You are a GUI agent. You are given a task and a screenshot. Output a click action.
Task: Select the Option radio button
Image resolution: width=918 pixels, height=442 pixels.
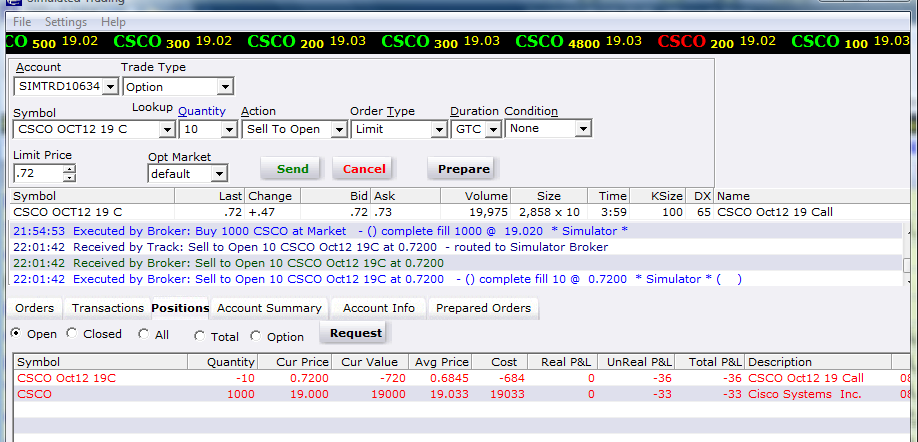[255, 336]
